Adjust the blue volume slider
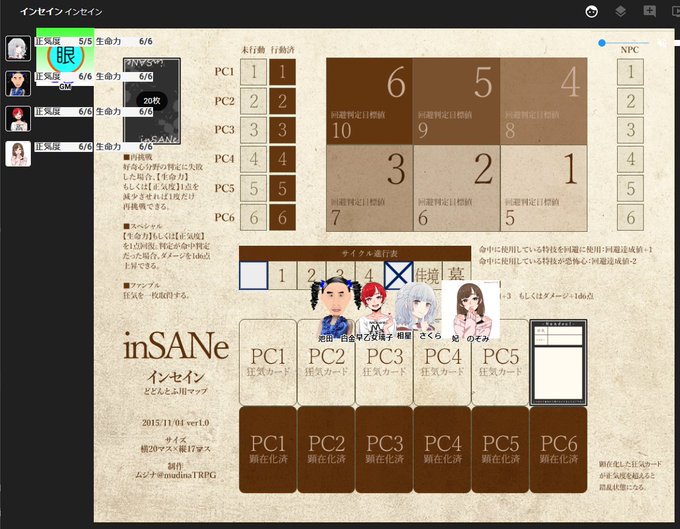Screen dimensions: 680x529 [624, 43]
